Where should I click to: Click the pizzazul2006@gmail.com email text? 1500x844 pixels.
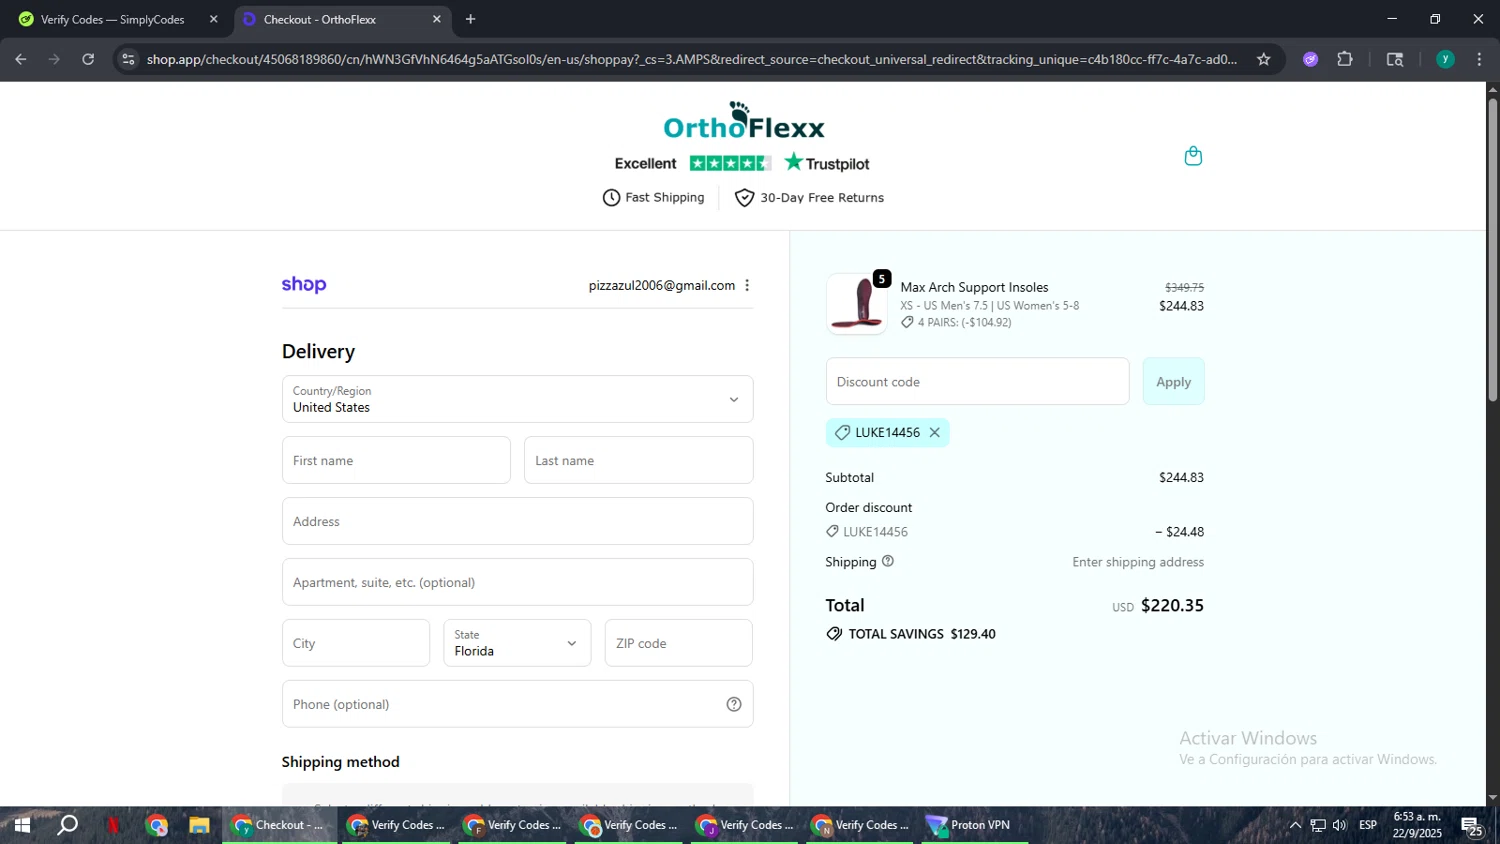[x=662, y=285]
